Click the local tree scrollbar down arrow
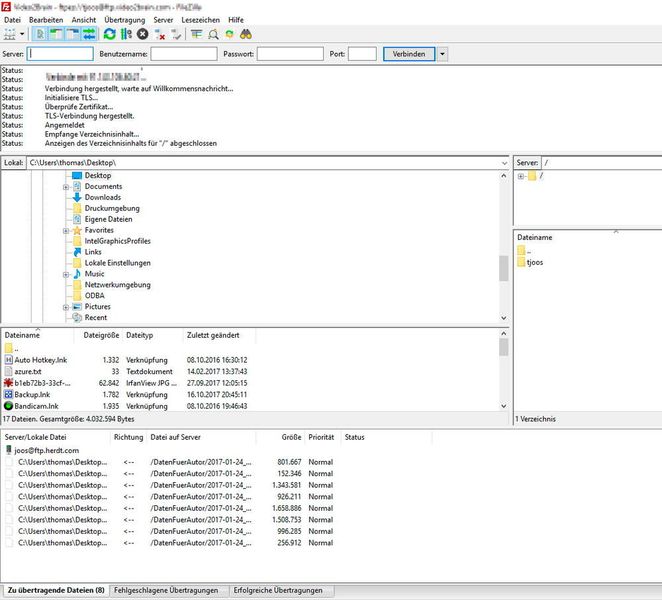The width and height of the screenshot is (662, 600). (504, 318)
